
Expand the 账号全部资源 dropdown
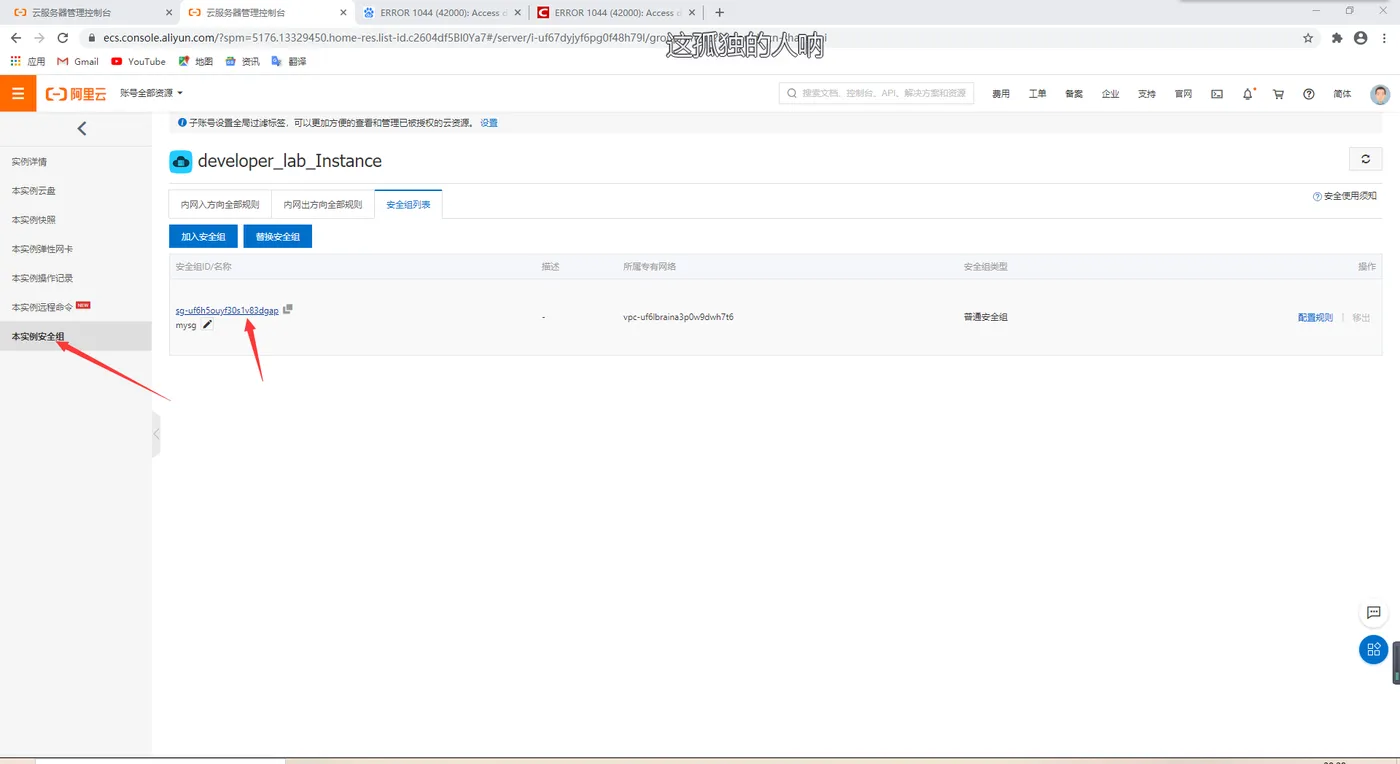[151, 93]
